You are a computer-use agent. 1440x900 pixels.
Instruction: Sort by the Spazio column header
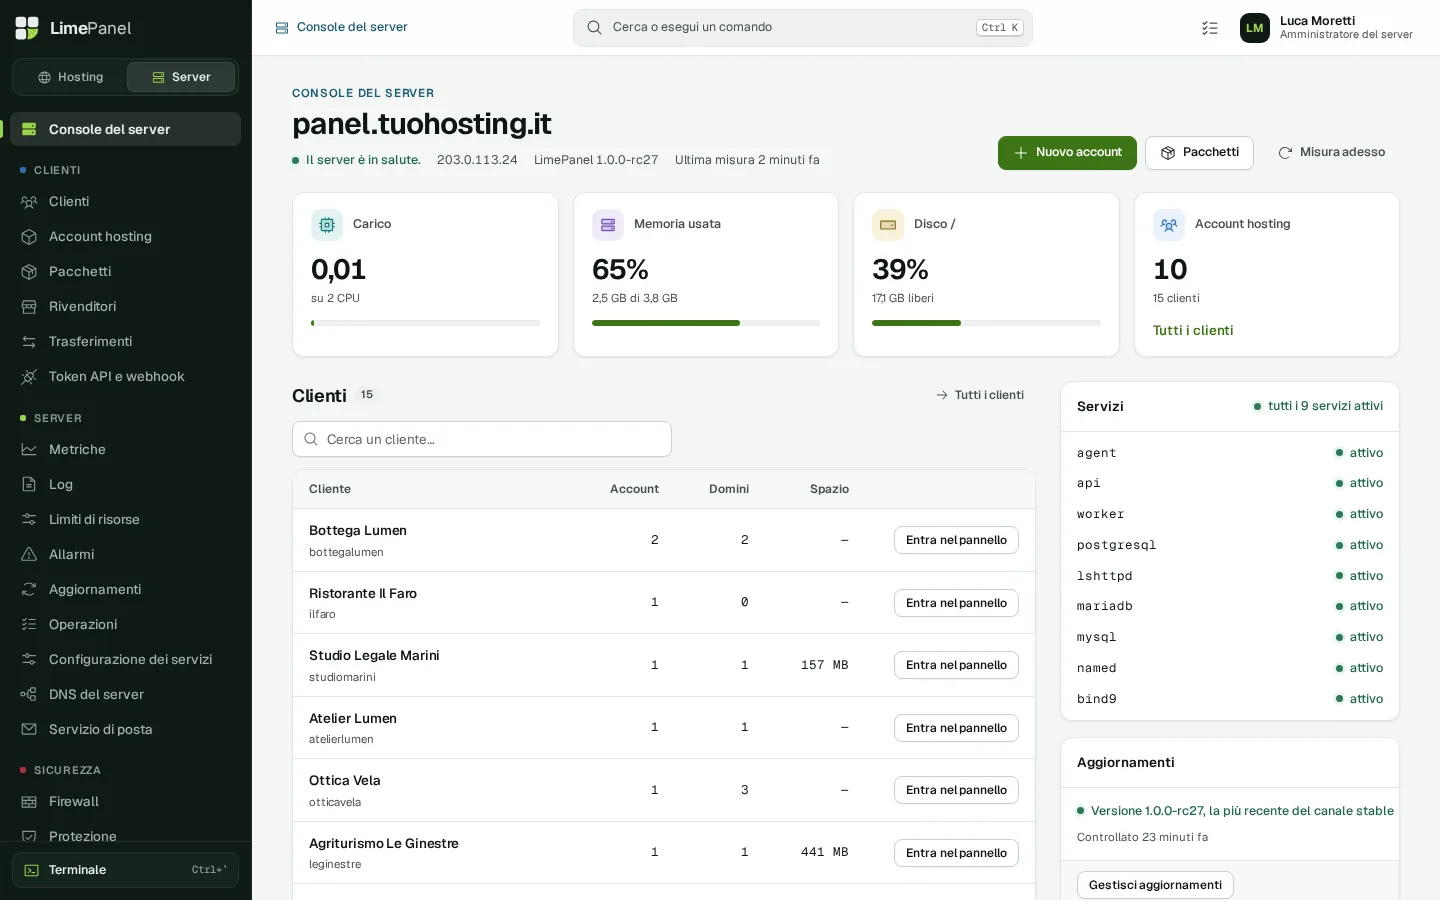(829, 489)
